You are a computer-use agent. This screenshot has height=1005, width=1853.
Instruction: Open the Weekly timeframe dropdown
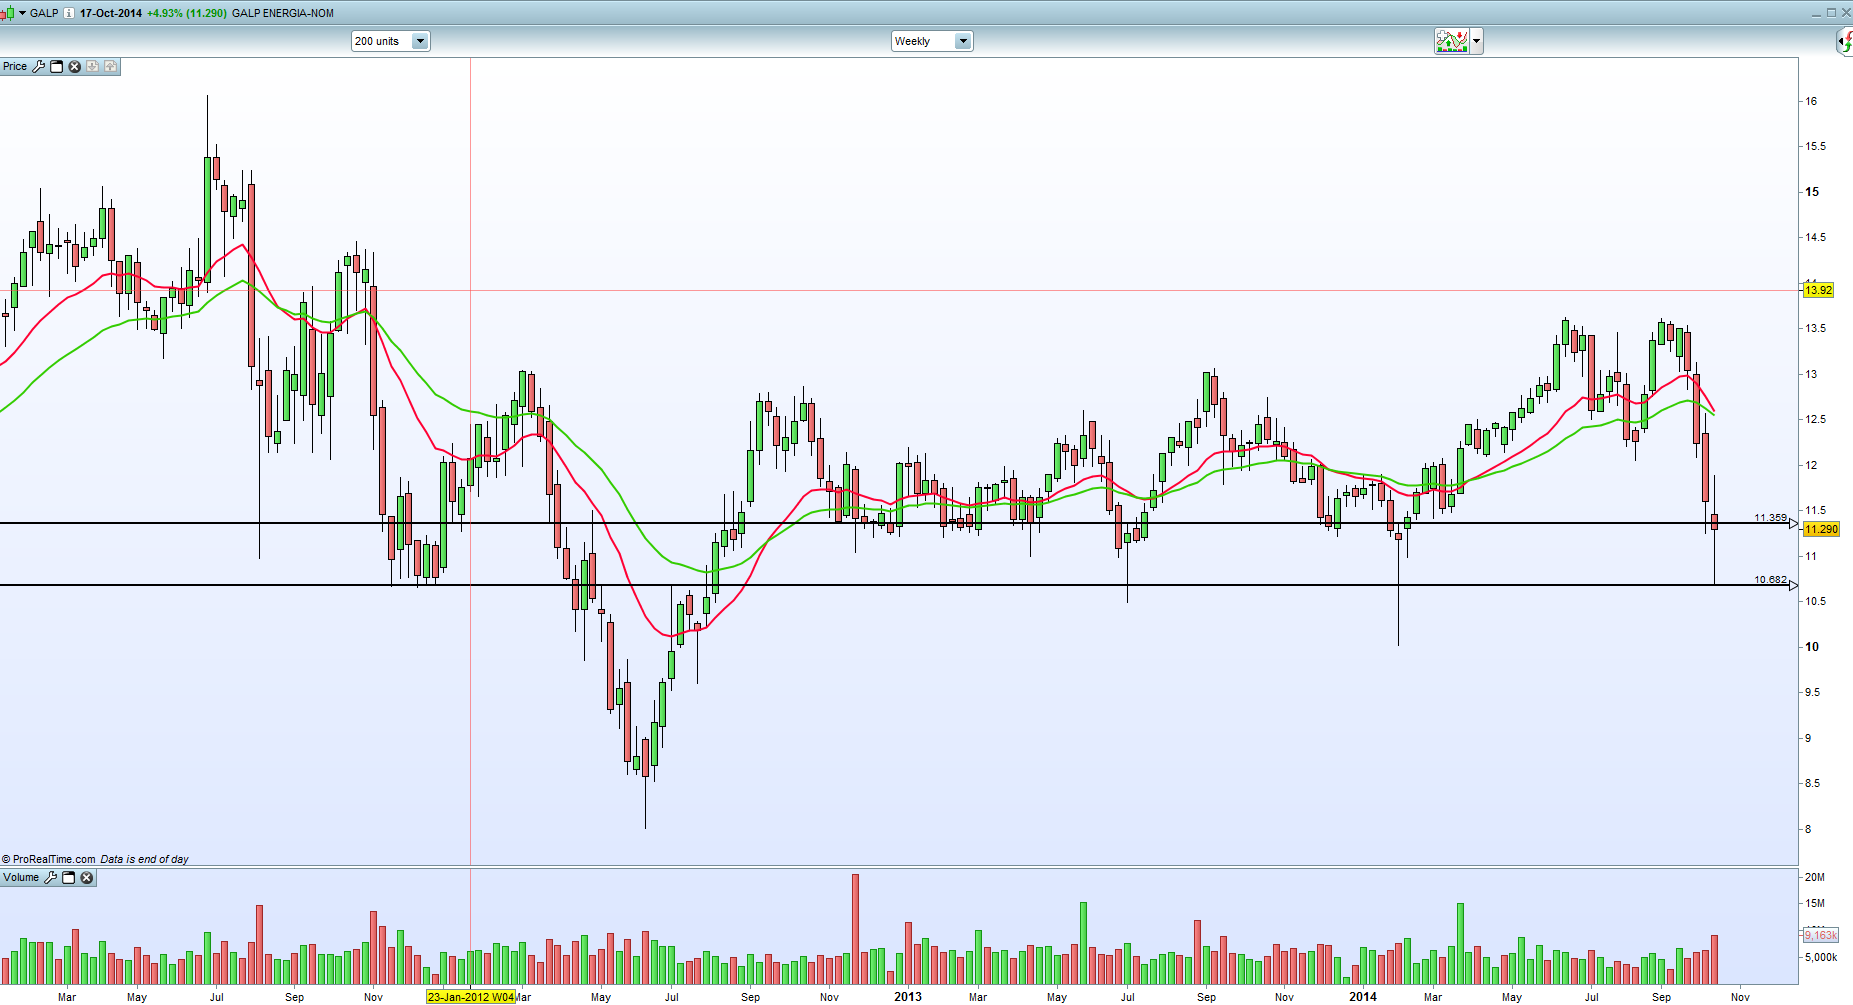962,41
